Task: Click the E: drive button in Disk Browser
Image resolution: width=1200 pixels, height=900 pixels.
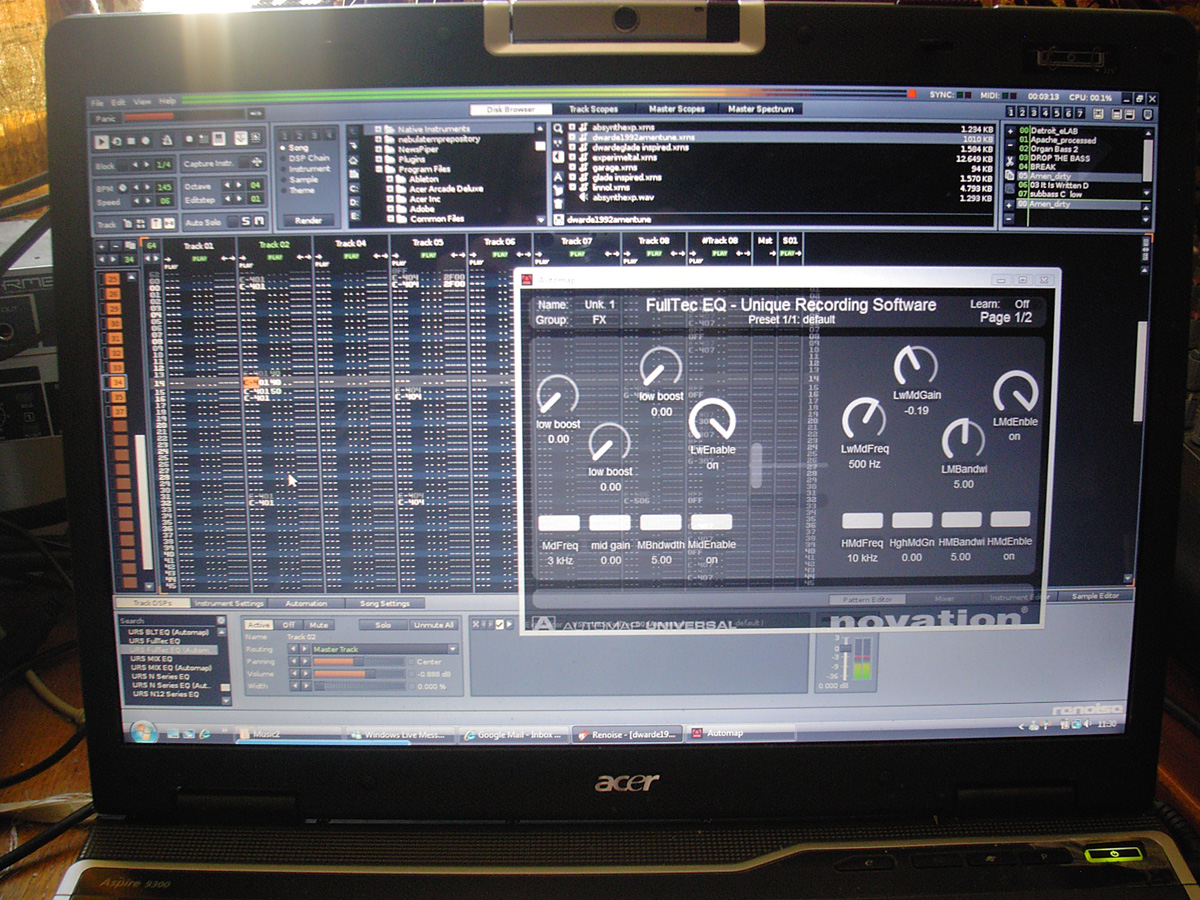Action: click(354, 216)
